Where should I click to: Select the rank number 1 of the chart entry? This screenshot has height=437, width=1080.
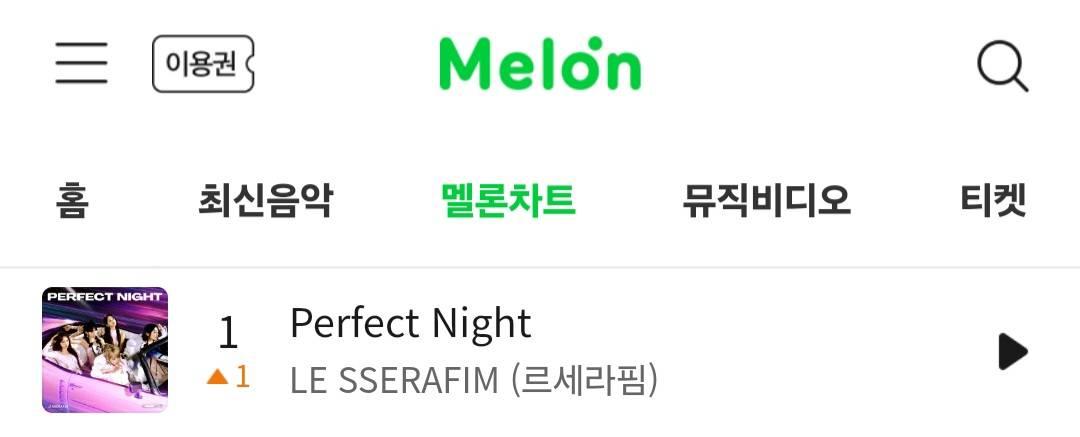[228, 332]
